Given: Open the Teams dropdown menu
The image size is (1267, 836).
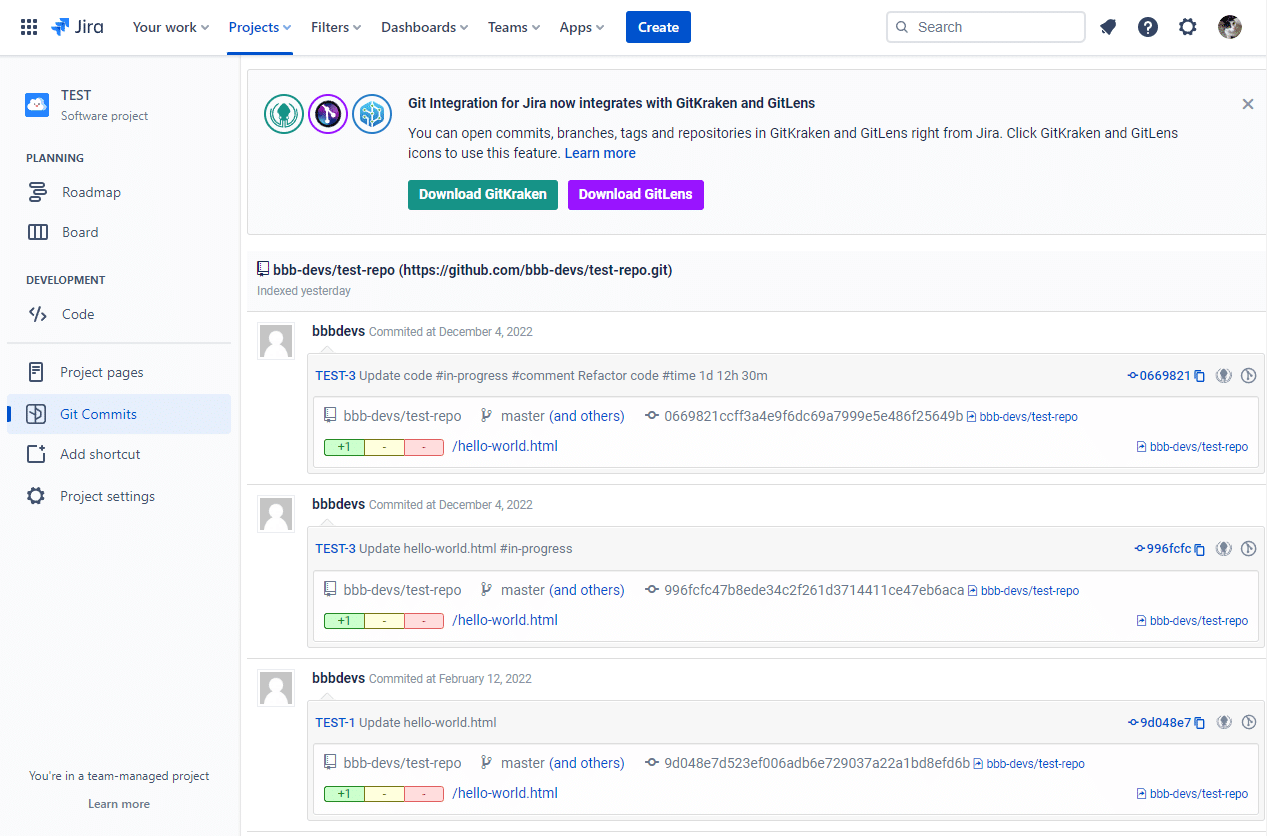Looking at the screenshot, I should 514,27.
